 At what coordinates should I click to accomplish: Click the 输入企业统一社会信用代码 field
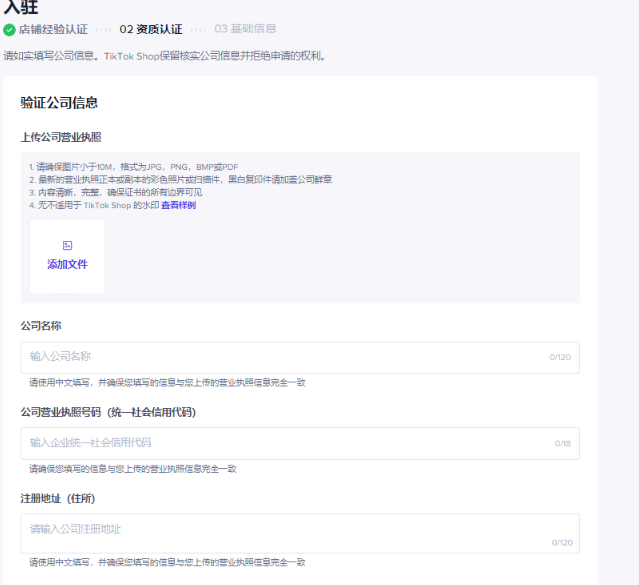tap(280, 443)
